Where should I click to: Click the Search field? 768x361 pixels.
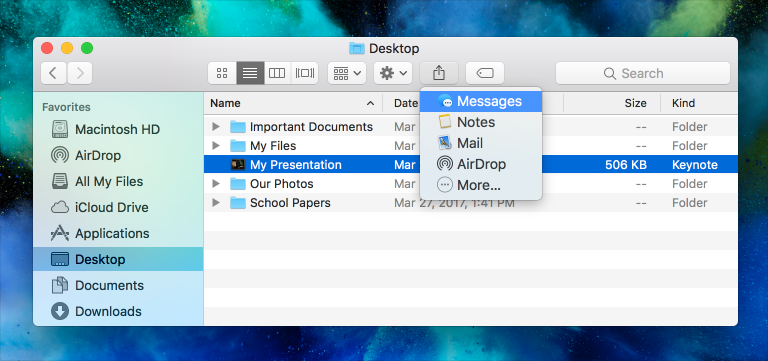643,73
